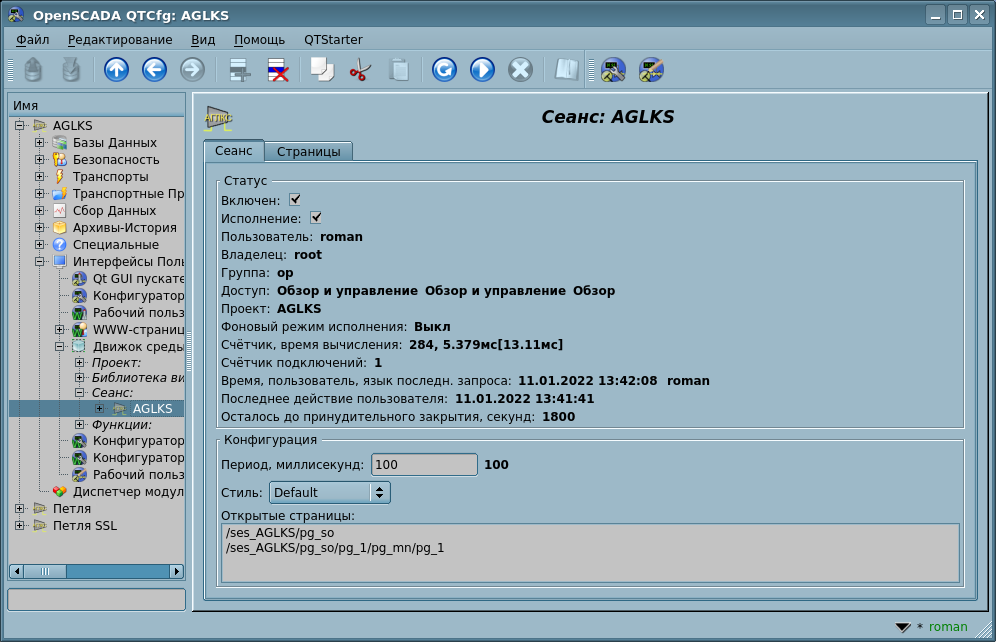Click the Copy item toolbar icon
The image size is (996, 642).
(x=321, y=69)
